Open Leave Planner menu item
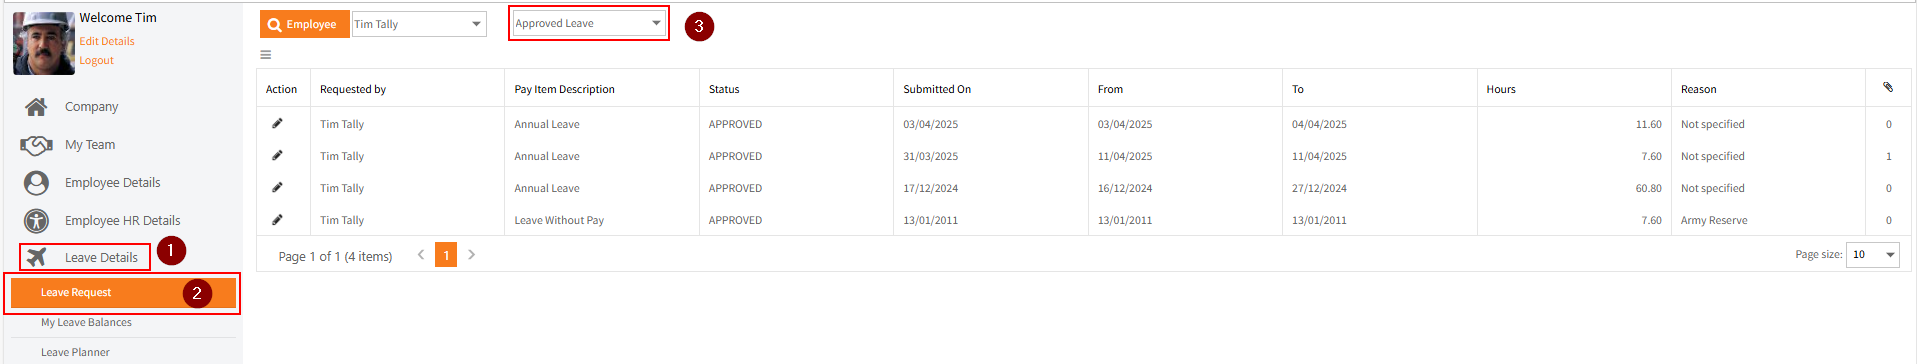Image resolution: width=1917 pixels, height=364 pixels. tap(75, 352)
